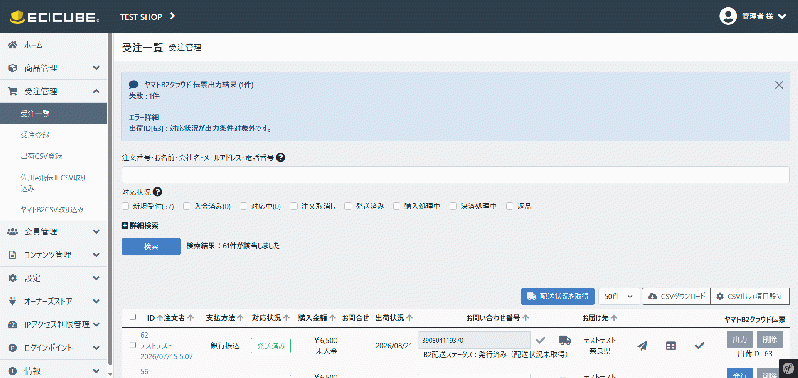This screenshot has height=378, width=798.
Task: Sort by 注文者 column arrow
Action: coord(190,318)
